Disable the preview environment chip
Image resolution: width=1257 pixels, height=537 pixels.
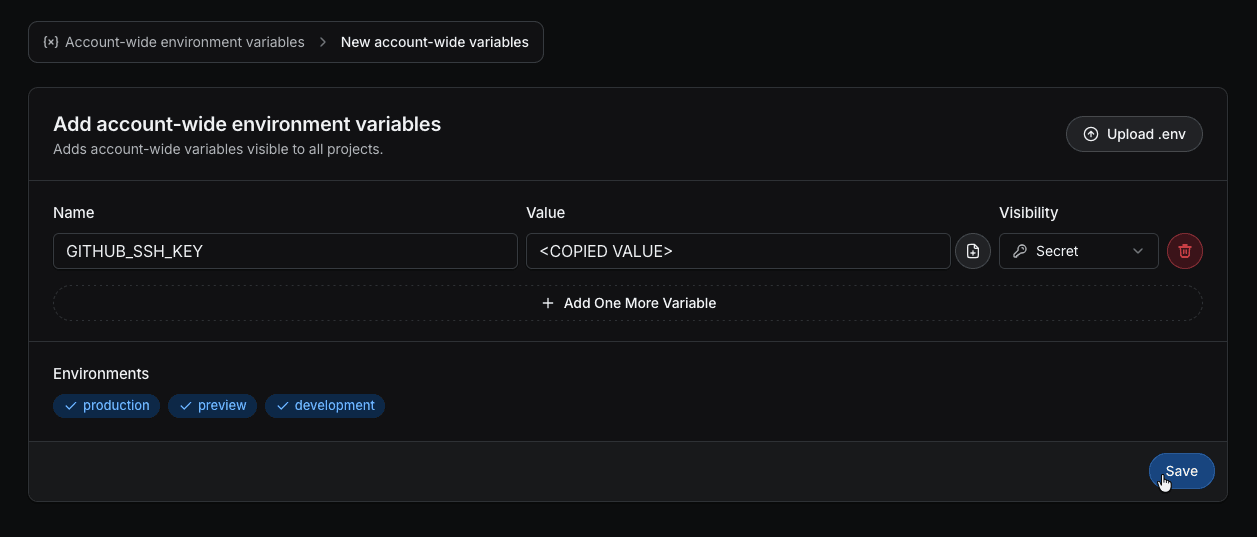click(x=212, y=405)
